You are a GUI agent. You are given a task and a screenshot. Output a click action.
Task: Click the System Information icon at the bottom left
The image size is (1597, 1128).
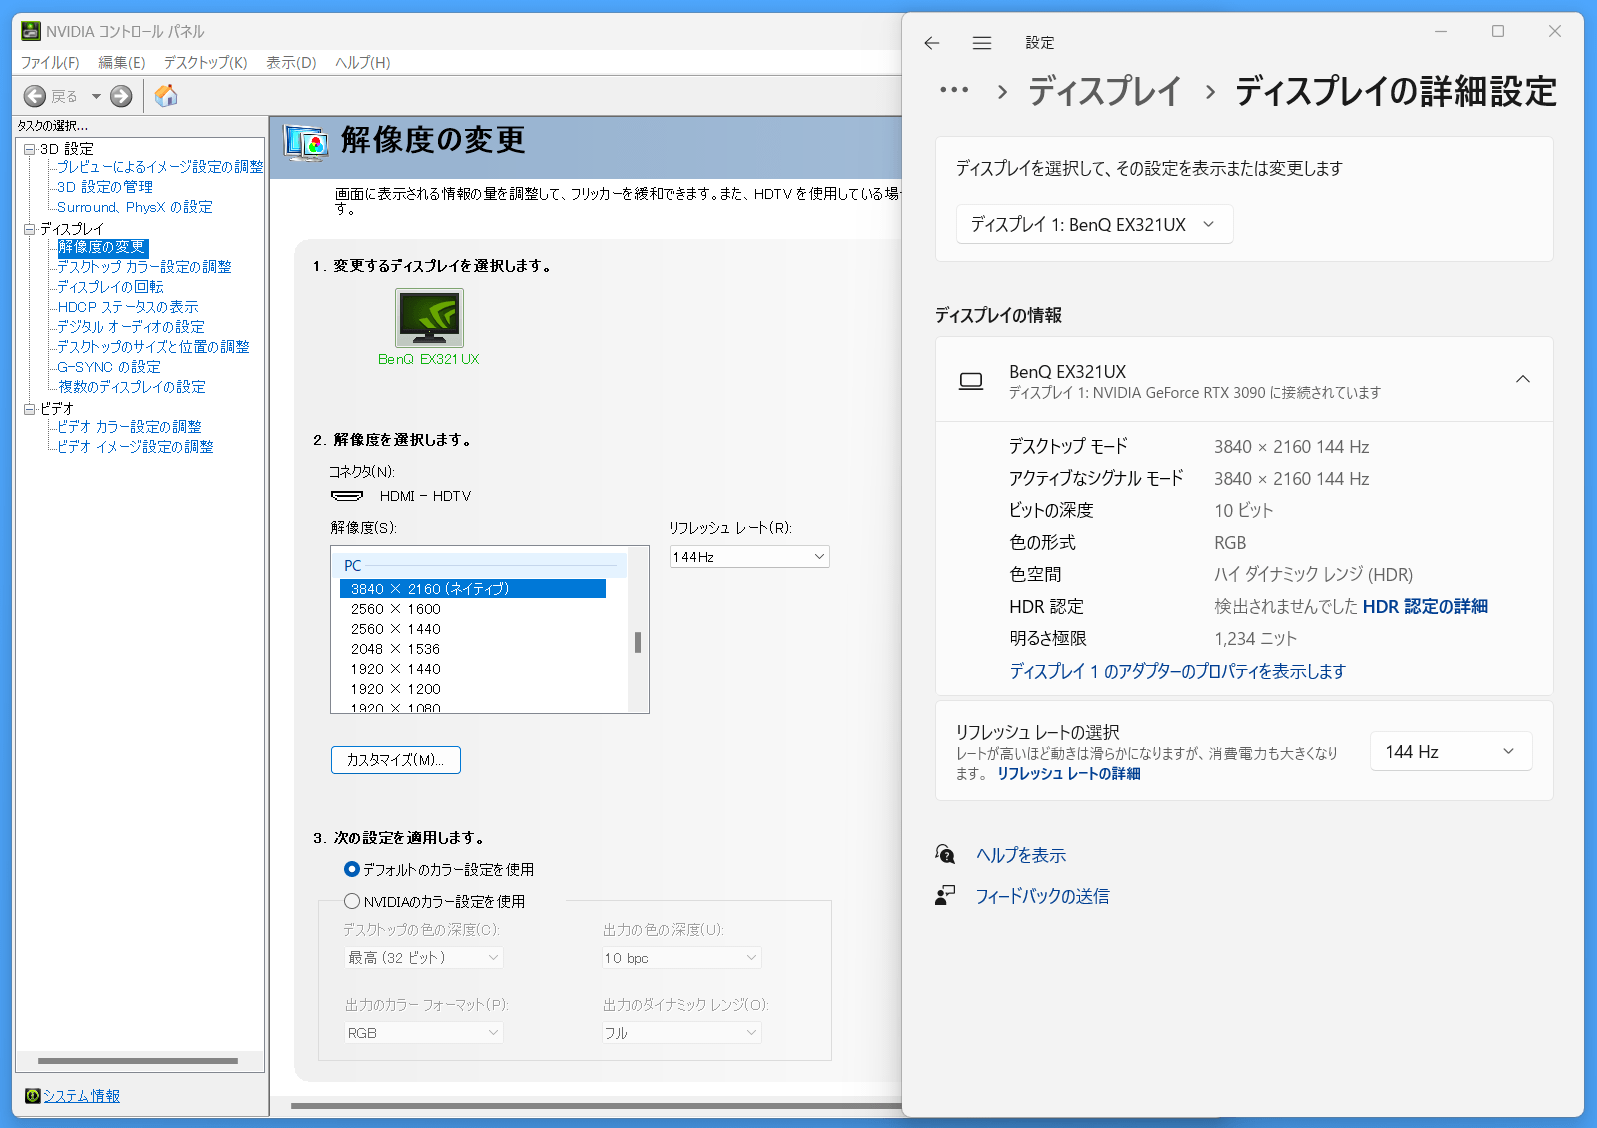(x=32, y=1096)
